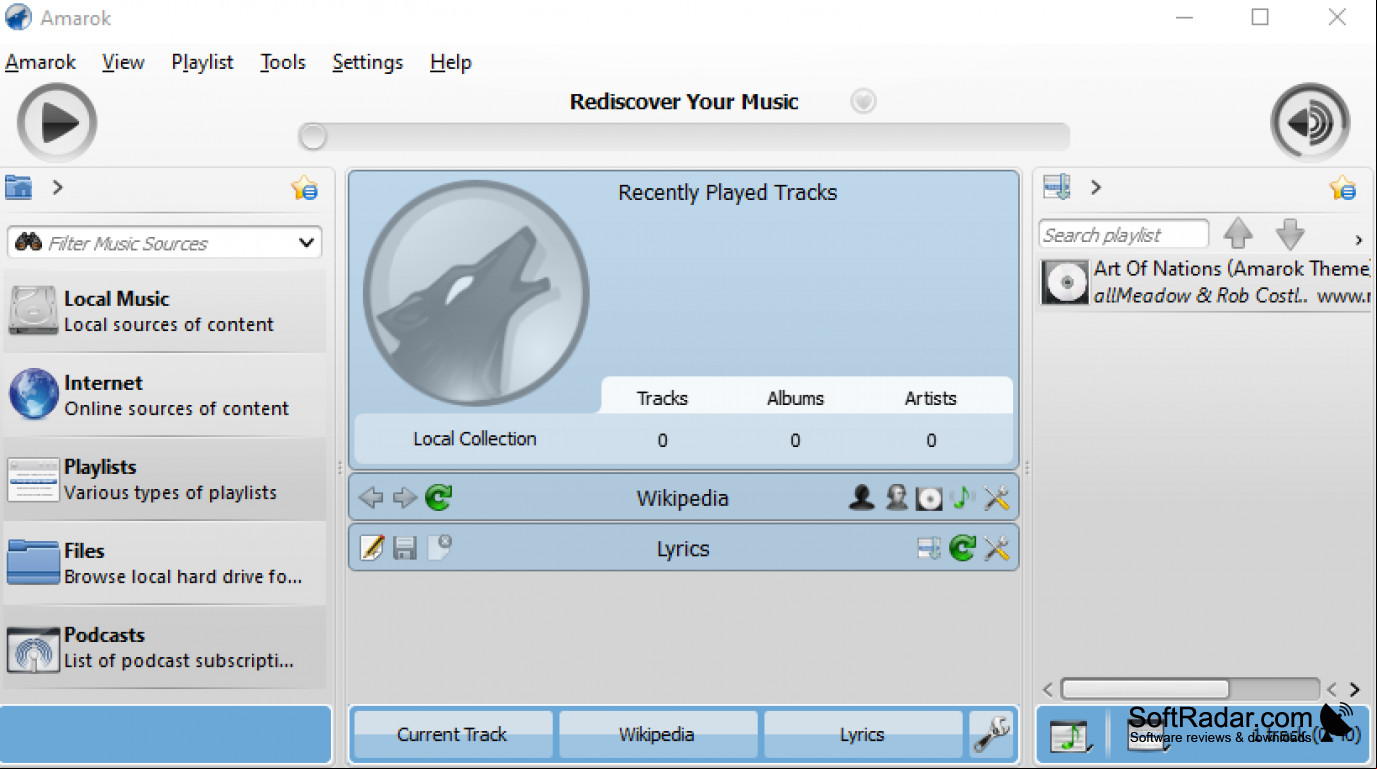Open Local Music sources
The height and width of the screenshot is (769, 1377).
click(x=165, y=311)
